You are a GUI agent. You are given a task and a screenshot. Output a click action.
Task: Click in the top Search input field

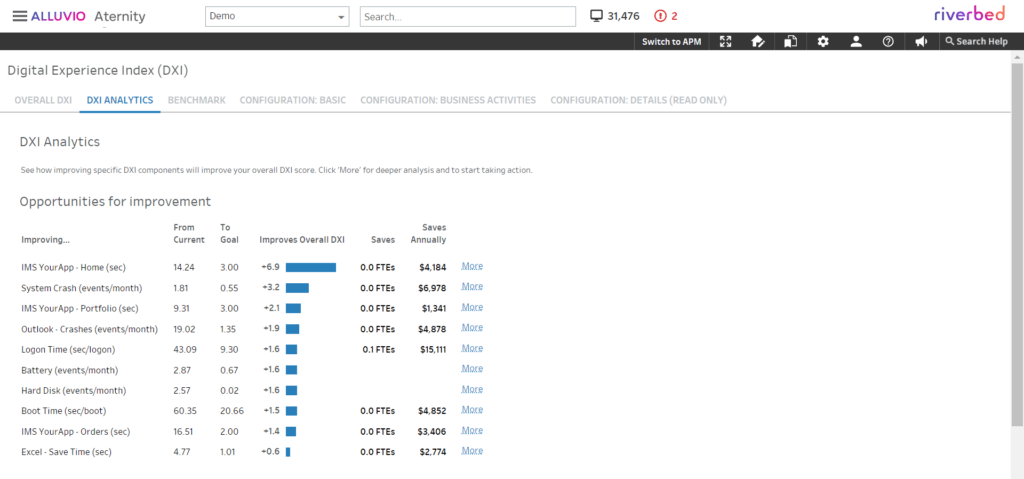coord(468,17)
